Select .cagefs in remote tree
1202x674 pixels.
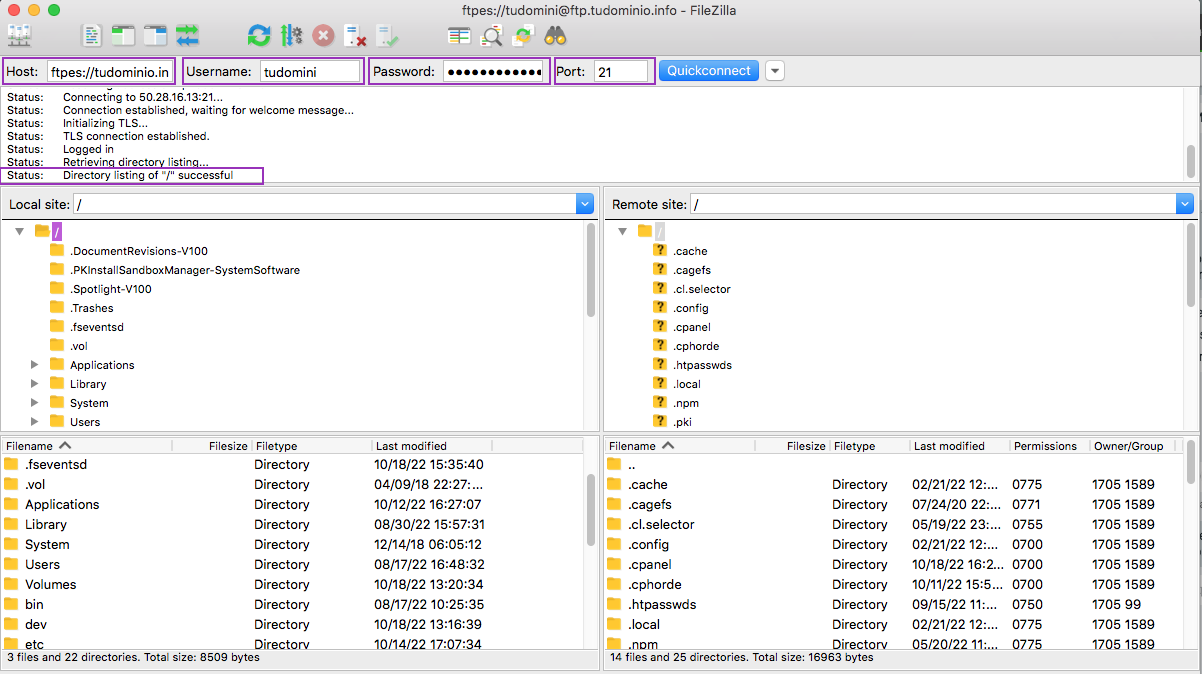[693, 270]
